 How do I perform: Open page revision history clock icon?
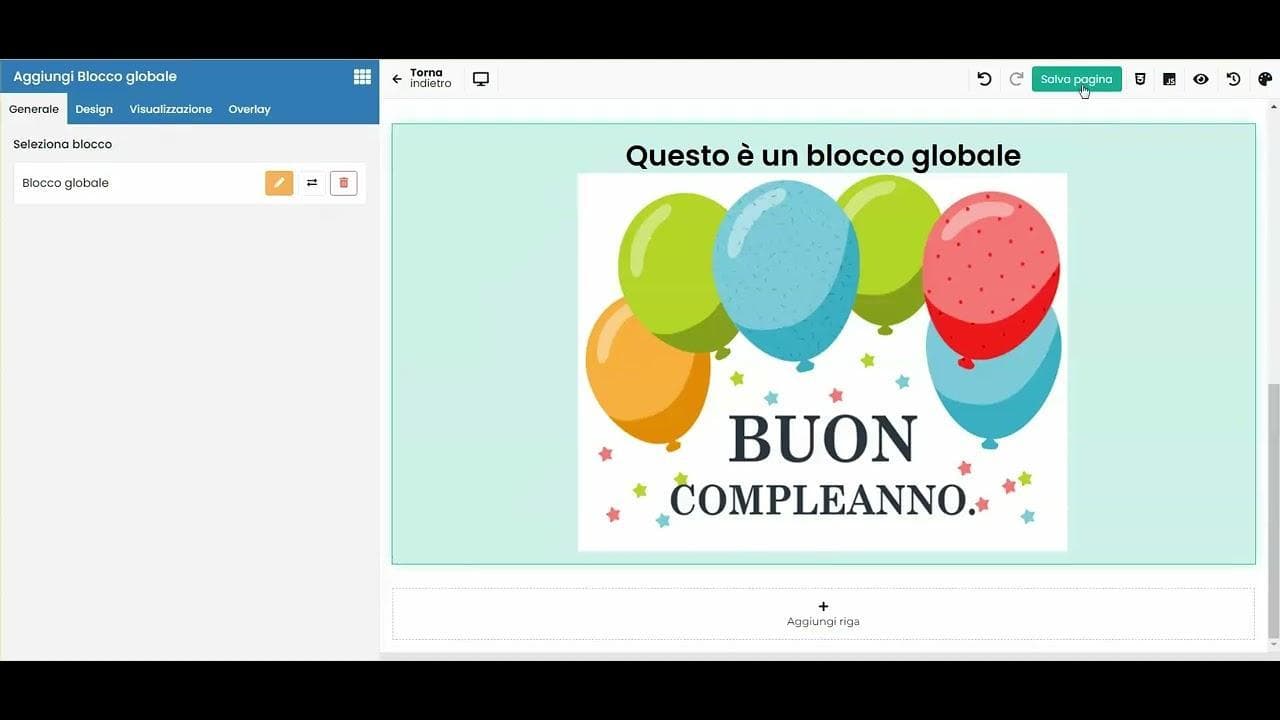click(1232, 78)
